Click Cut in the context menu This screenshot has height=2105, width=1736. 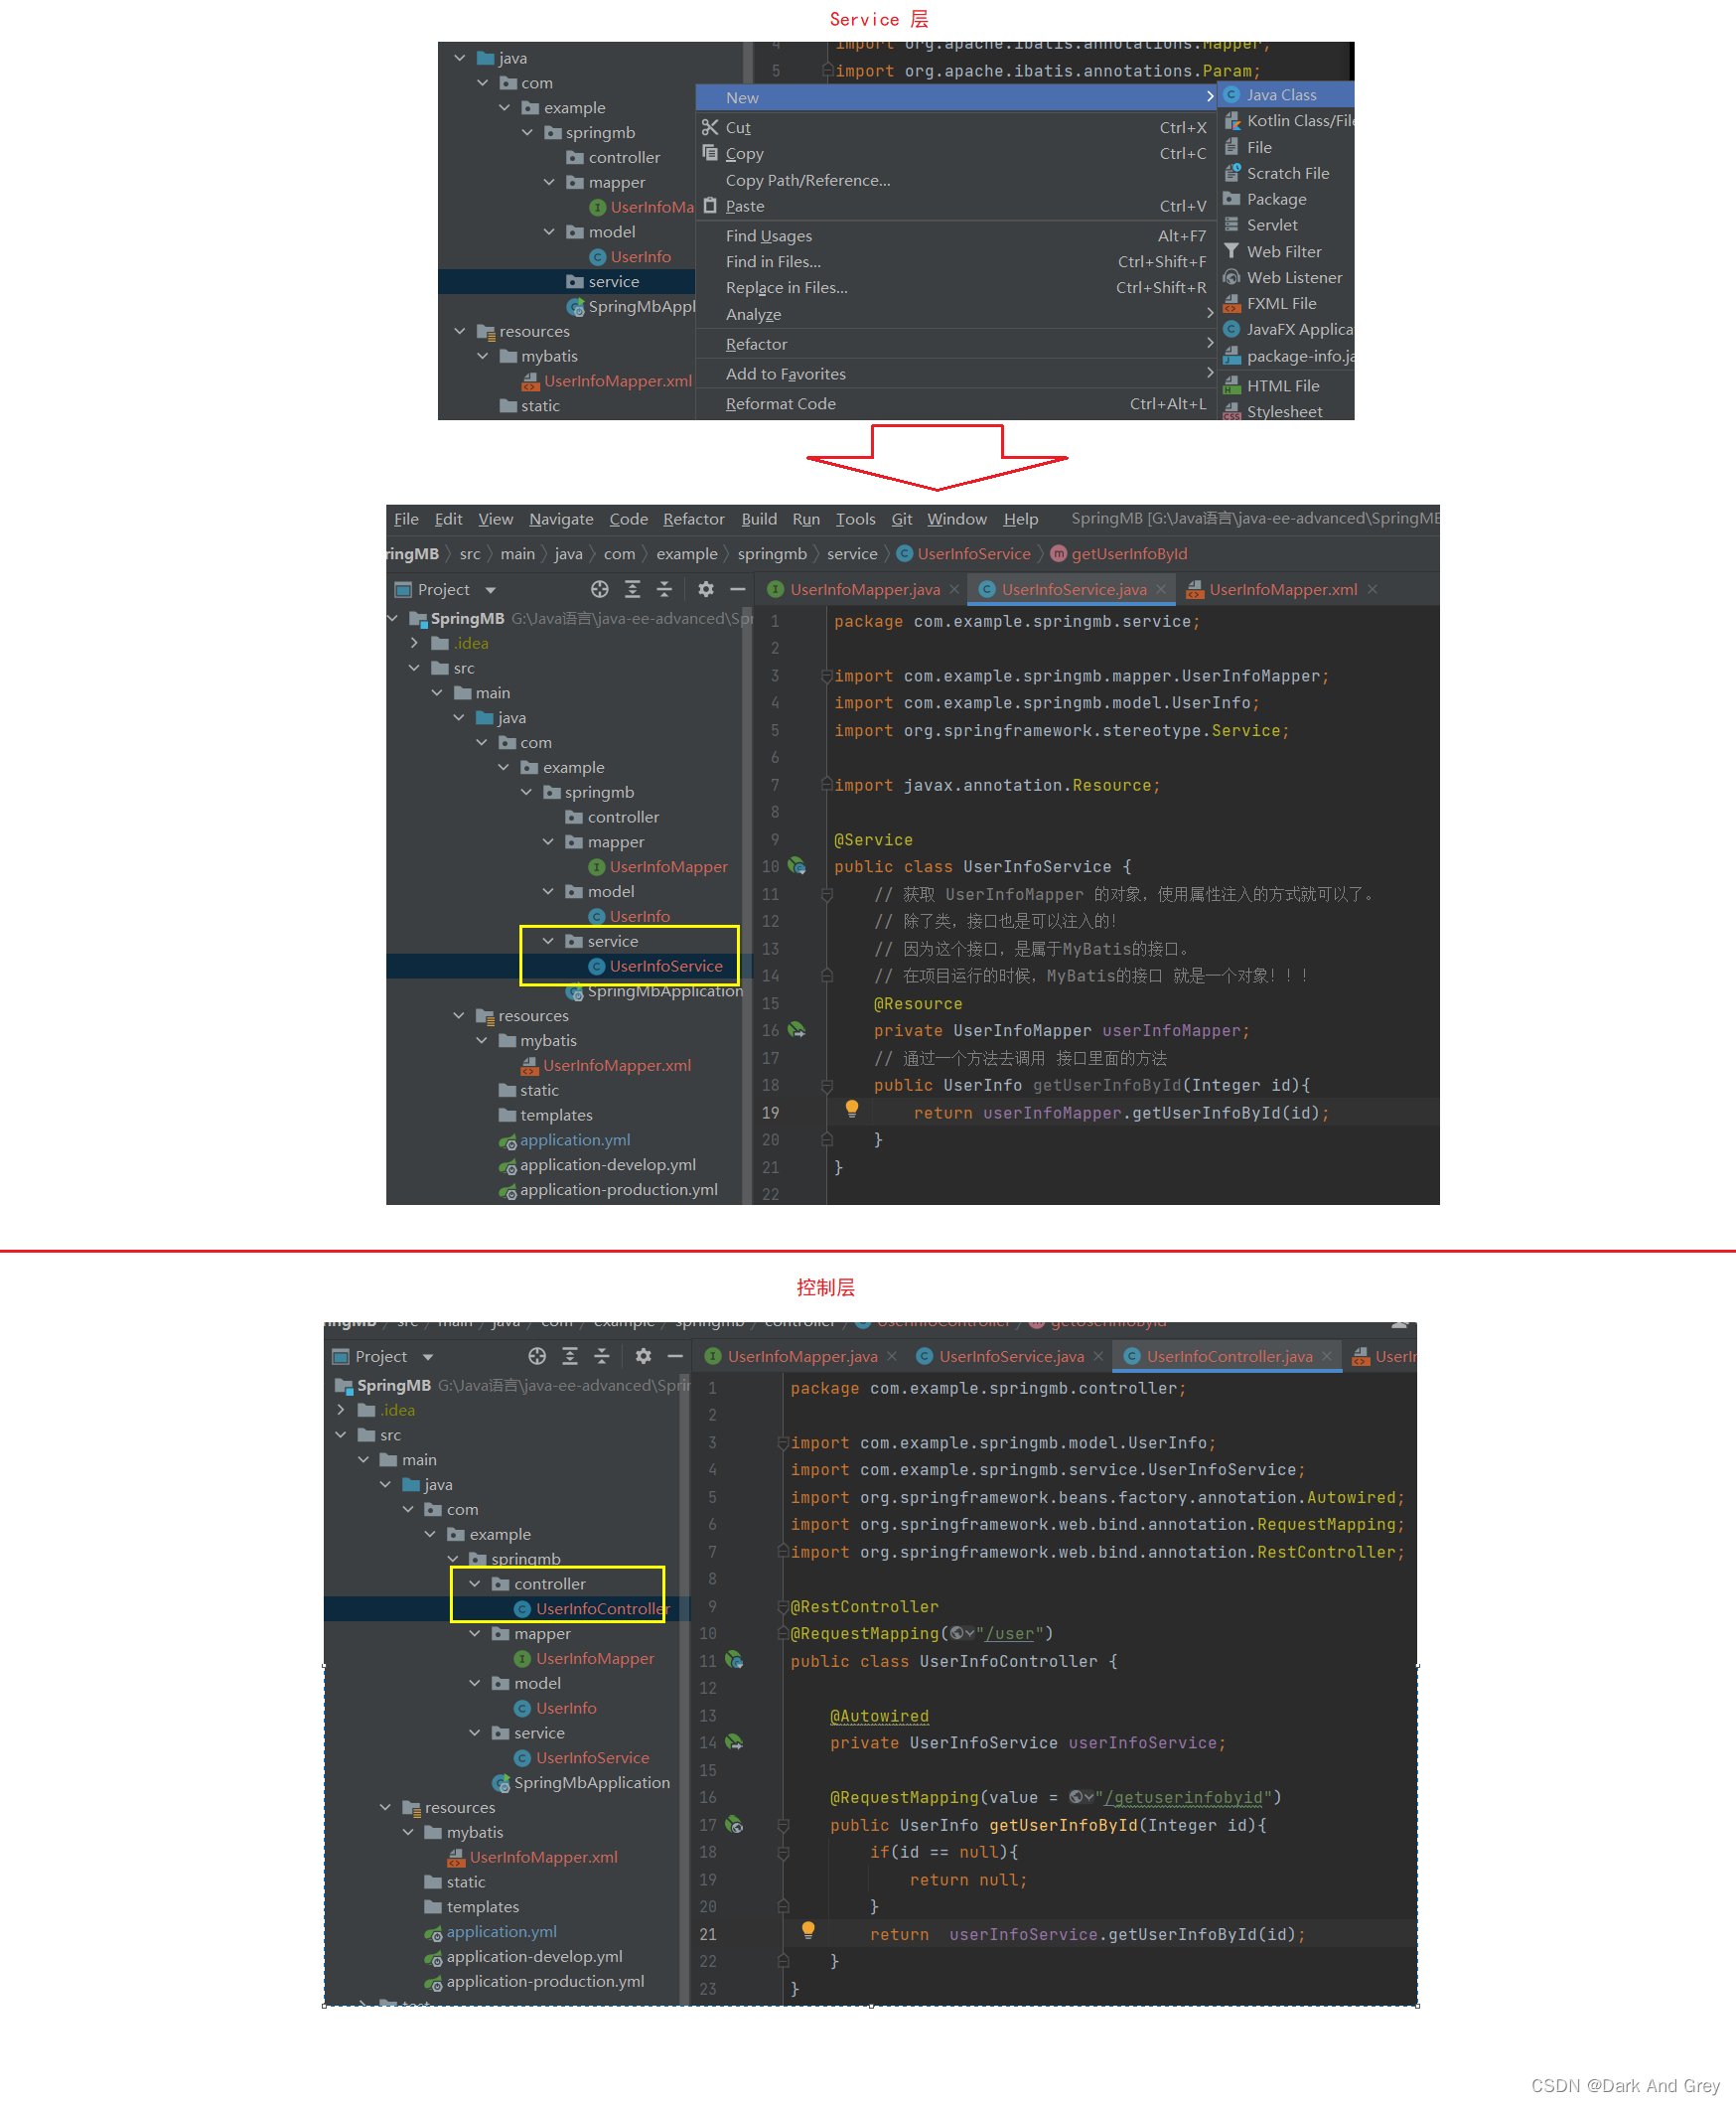point(956,128)
